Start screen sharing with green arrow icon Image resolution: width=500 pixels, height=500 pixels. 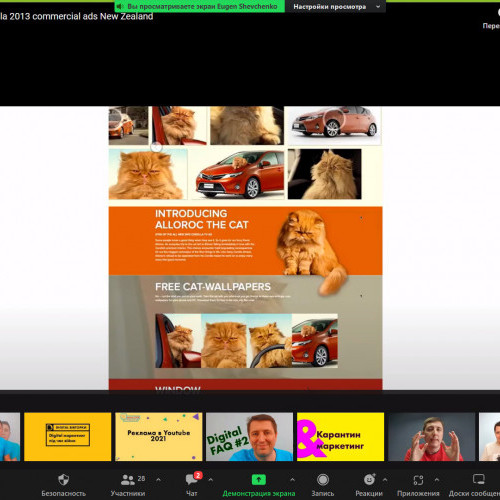258,480
